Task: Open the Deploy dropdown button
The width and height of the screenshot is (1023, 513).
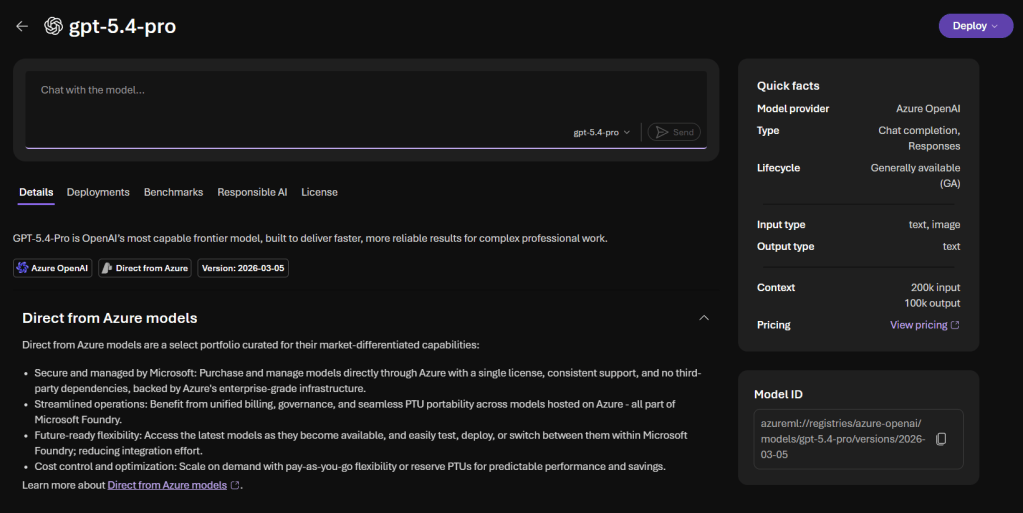Action: (x=975, y=26)
